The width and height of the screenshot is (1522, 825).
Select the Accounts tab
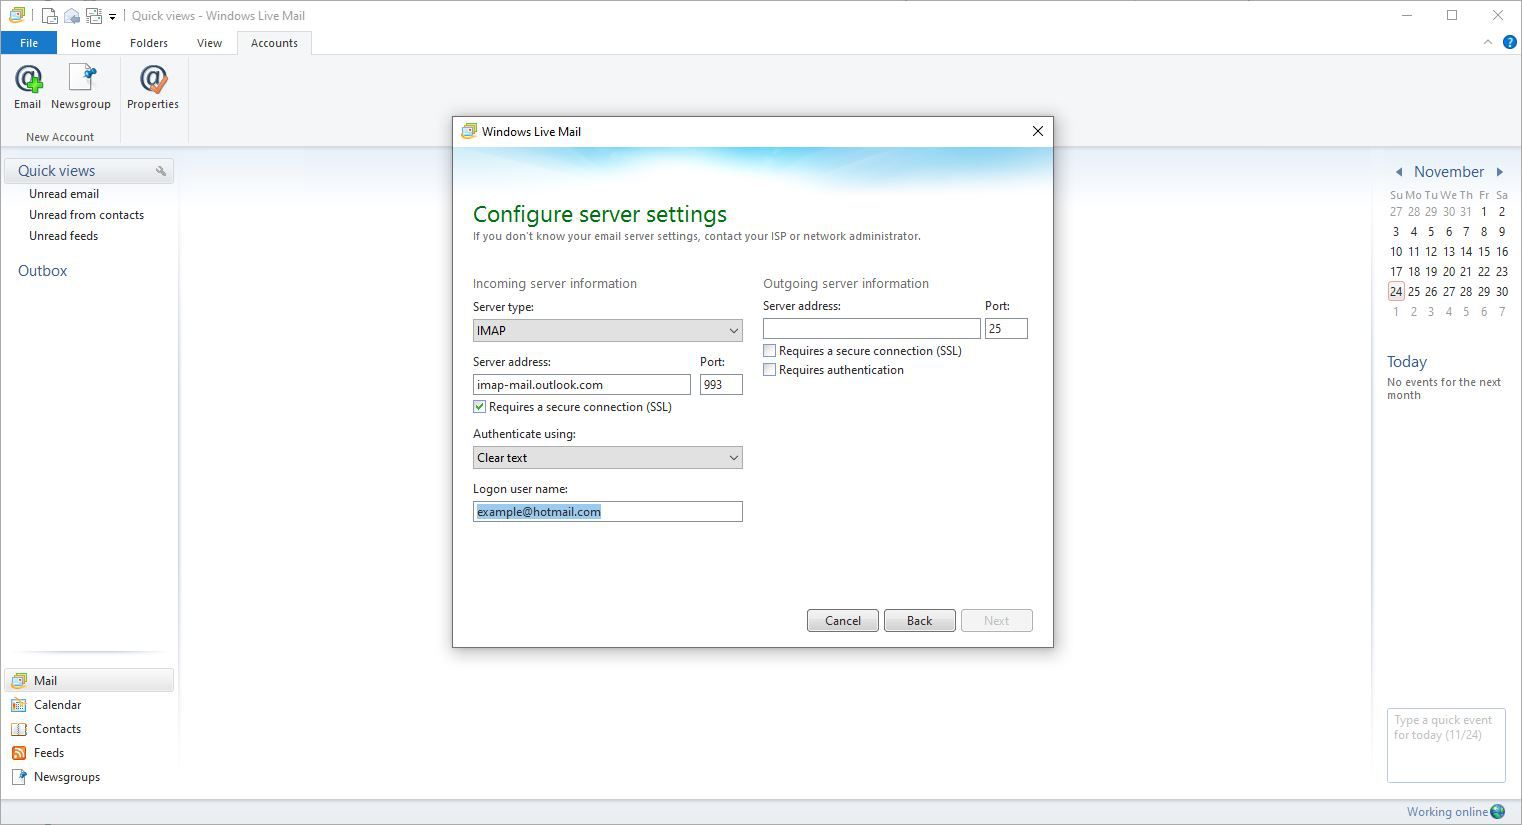(274, 43)
